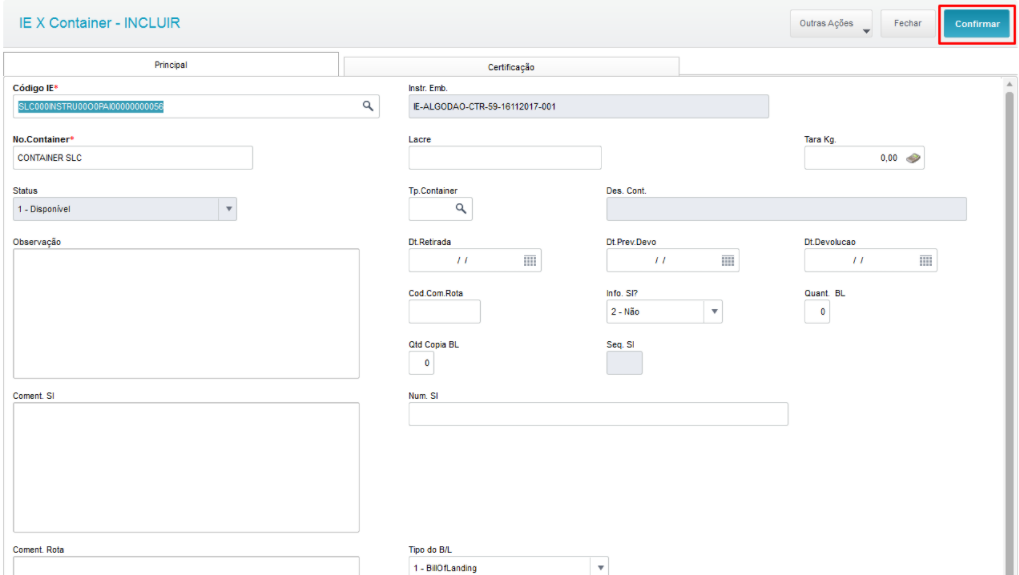This screenshot has width=1019, height=575.
Task: Open the Tara Kg calculator icon
Action: pyautogui.click(x=913, y=158)
